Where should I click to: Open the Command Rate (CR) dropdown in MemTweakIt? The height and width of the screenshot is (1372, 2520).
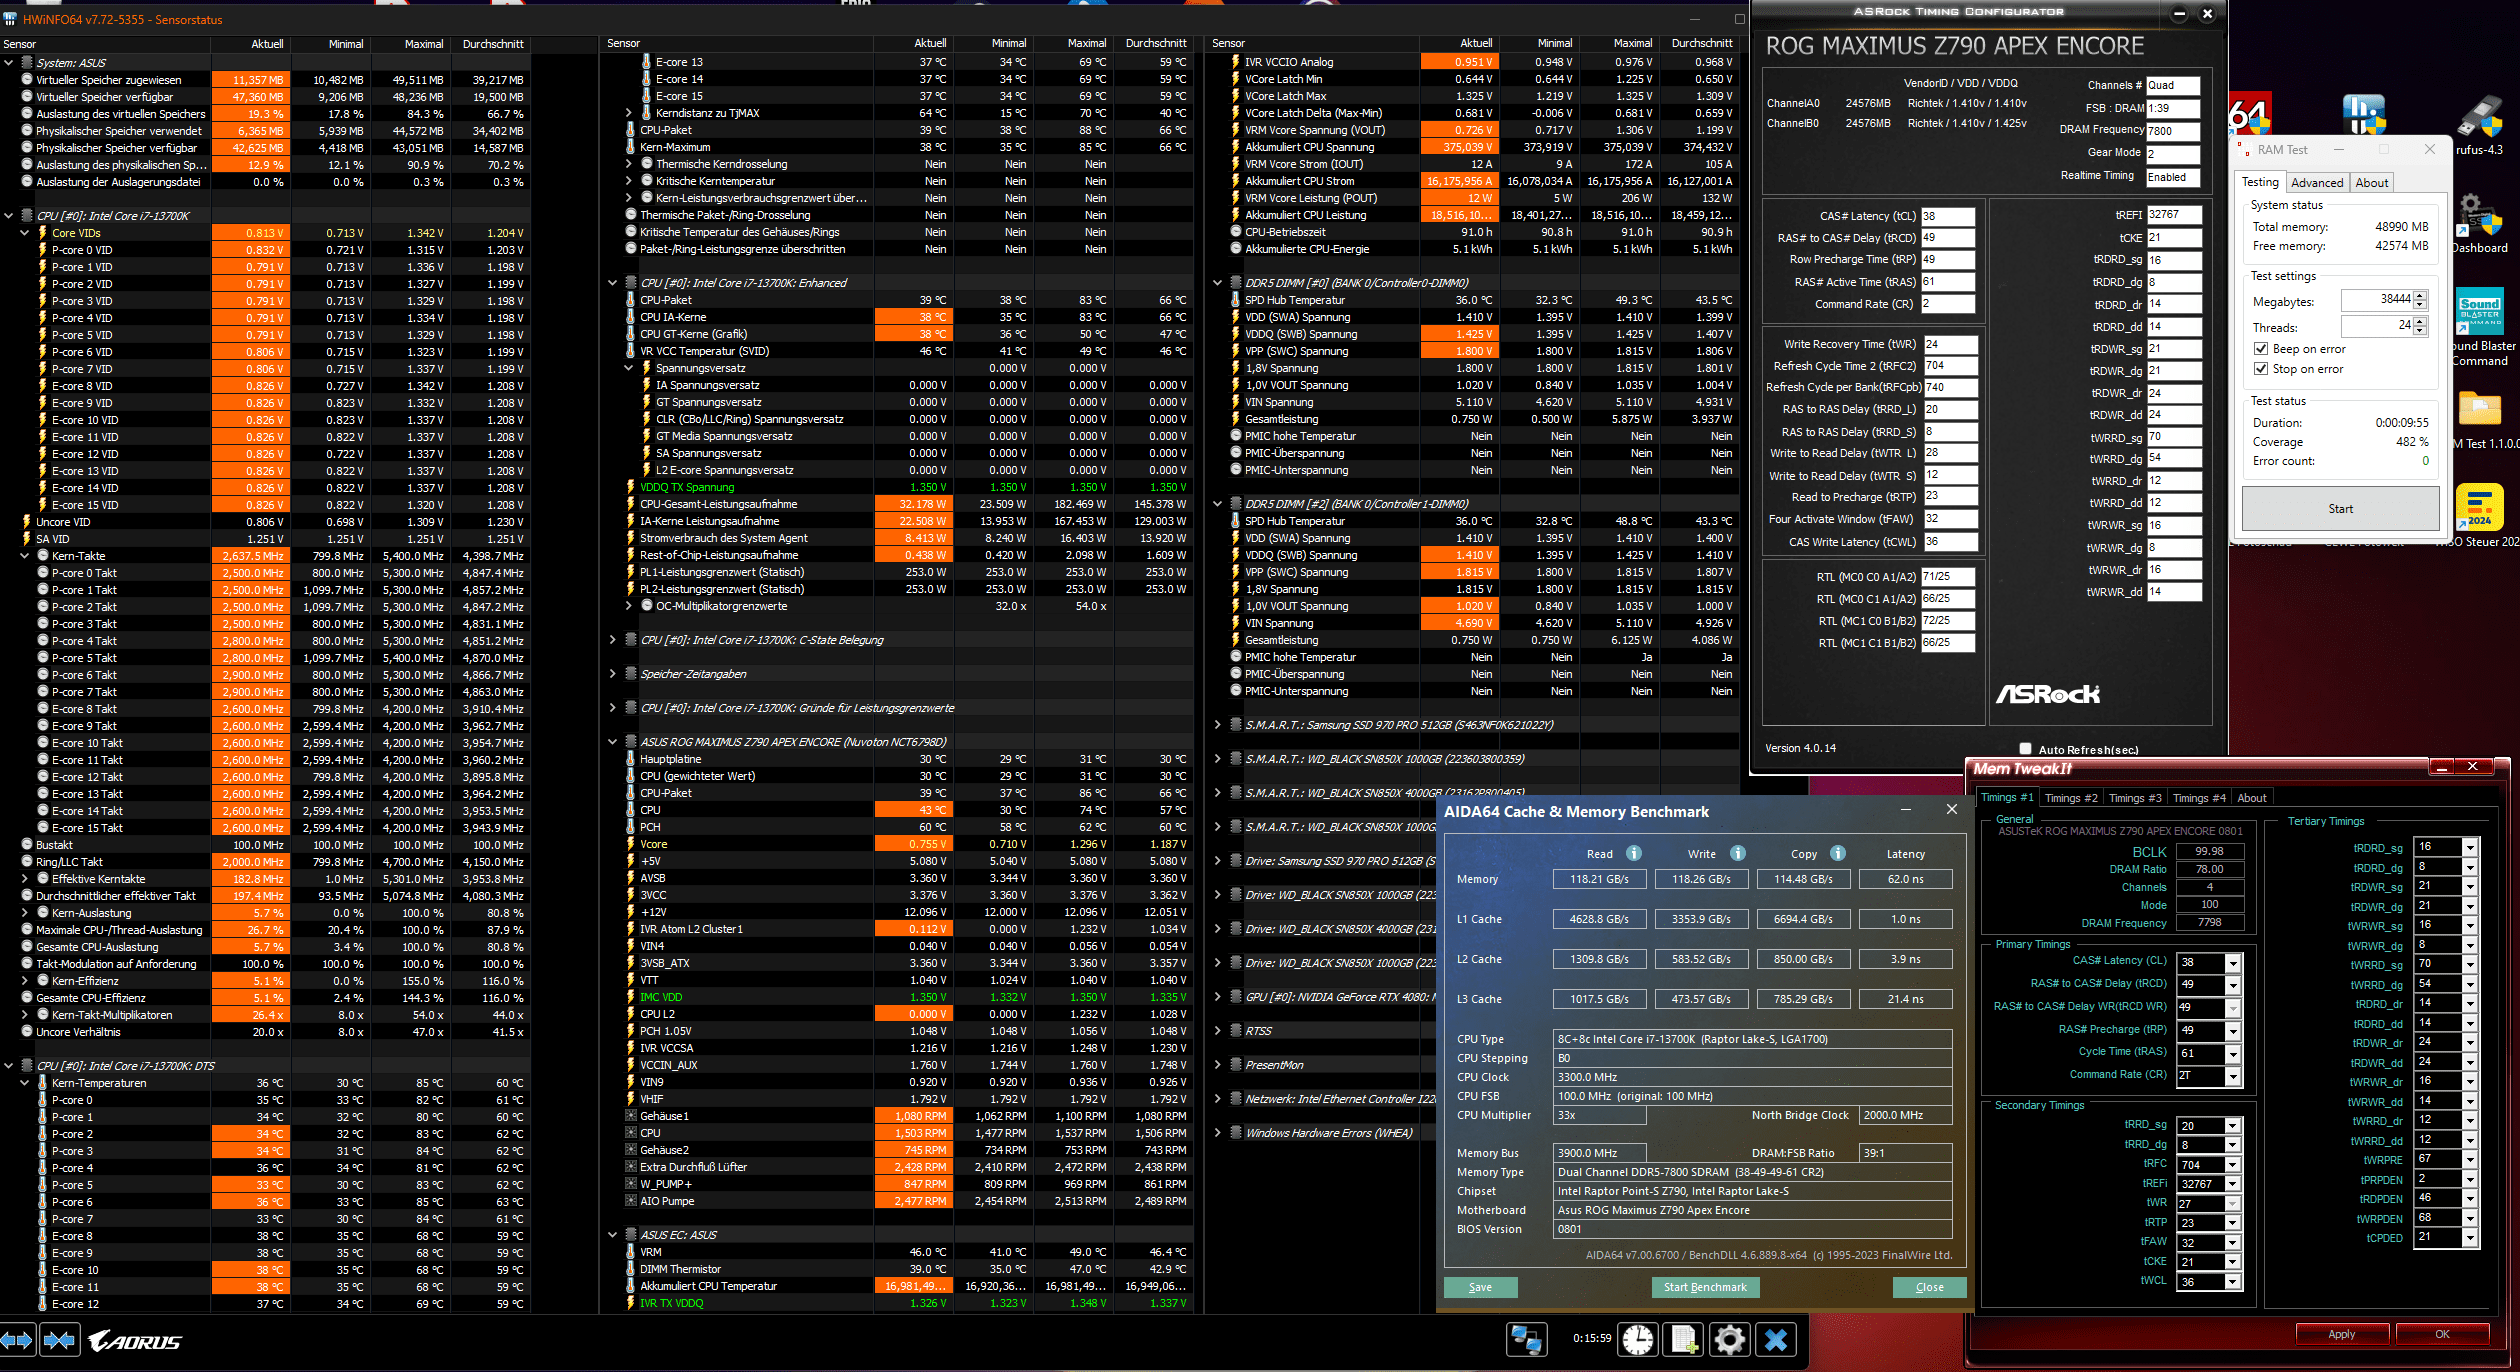[2232, 1076]
